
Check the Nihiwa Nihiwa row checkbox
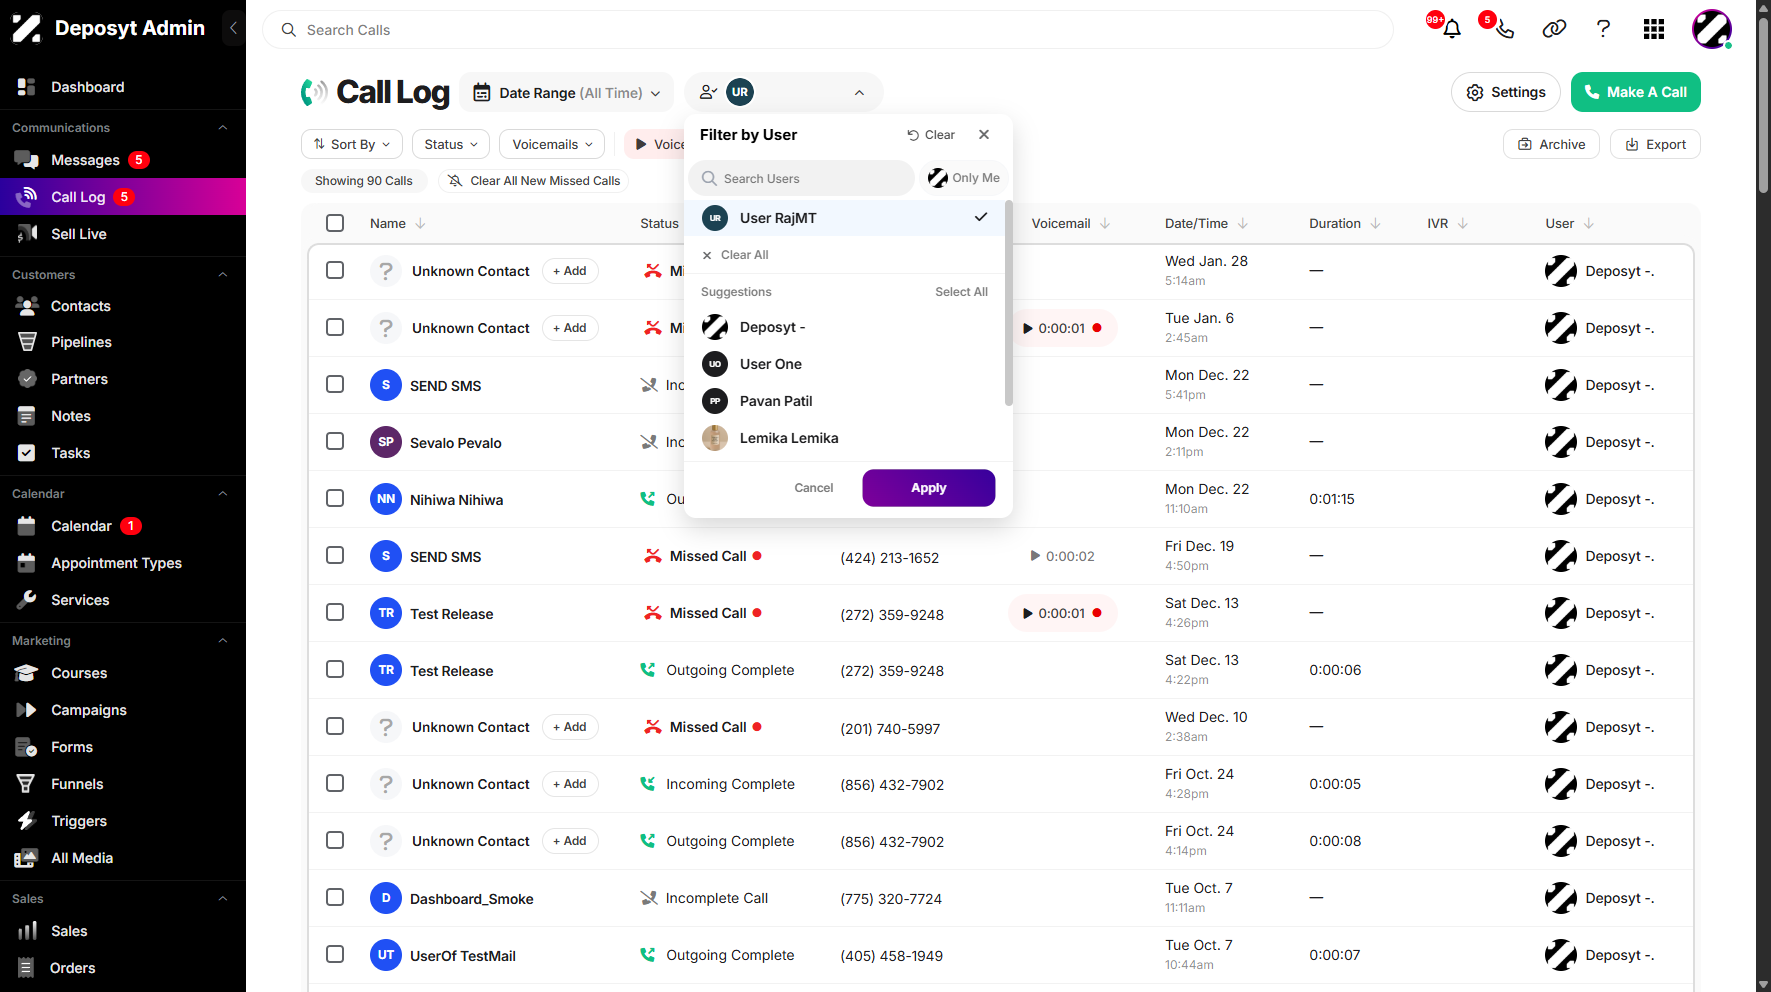335,498
